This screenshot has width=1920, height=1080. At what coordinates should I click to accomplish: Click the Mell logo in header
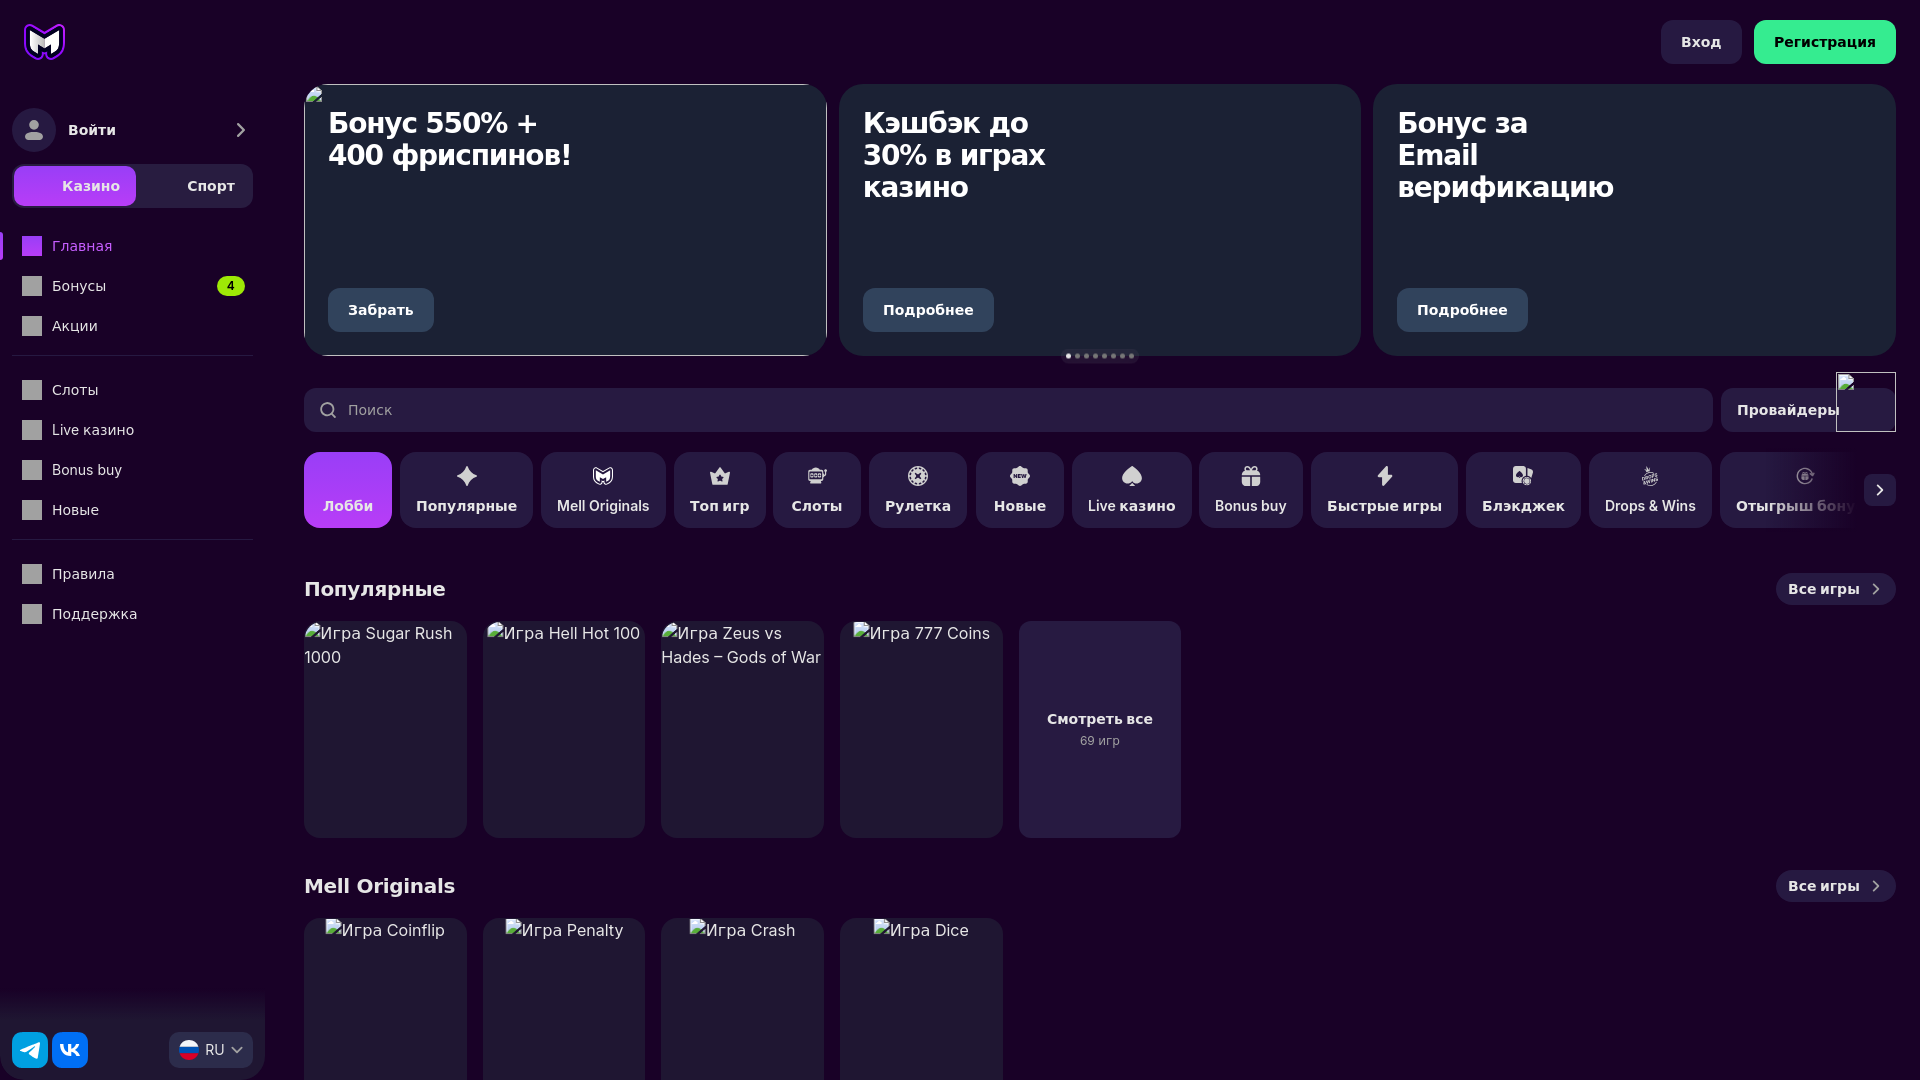pyautogui.click(x=44, y=42)
